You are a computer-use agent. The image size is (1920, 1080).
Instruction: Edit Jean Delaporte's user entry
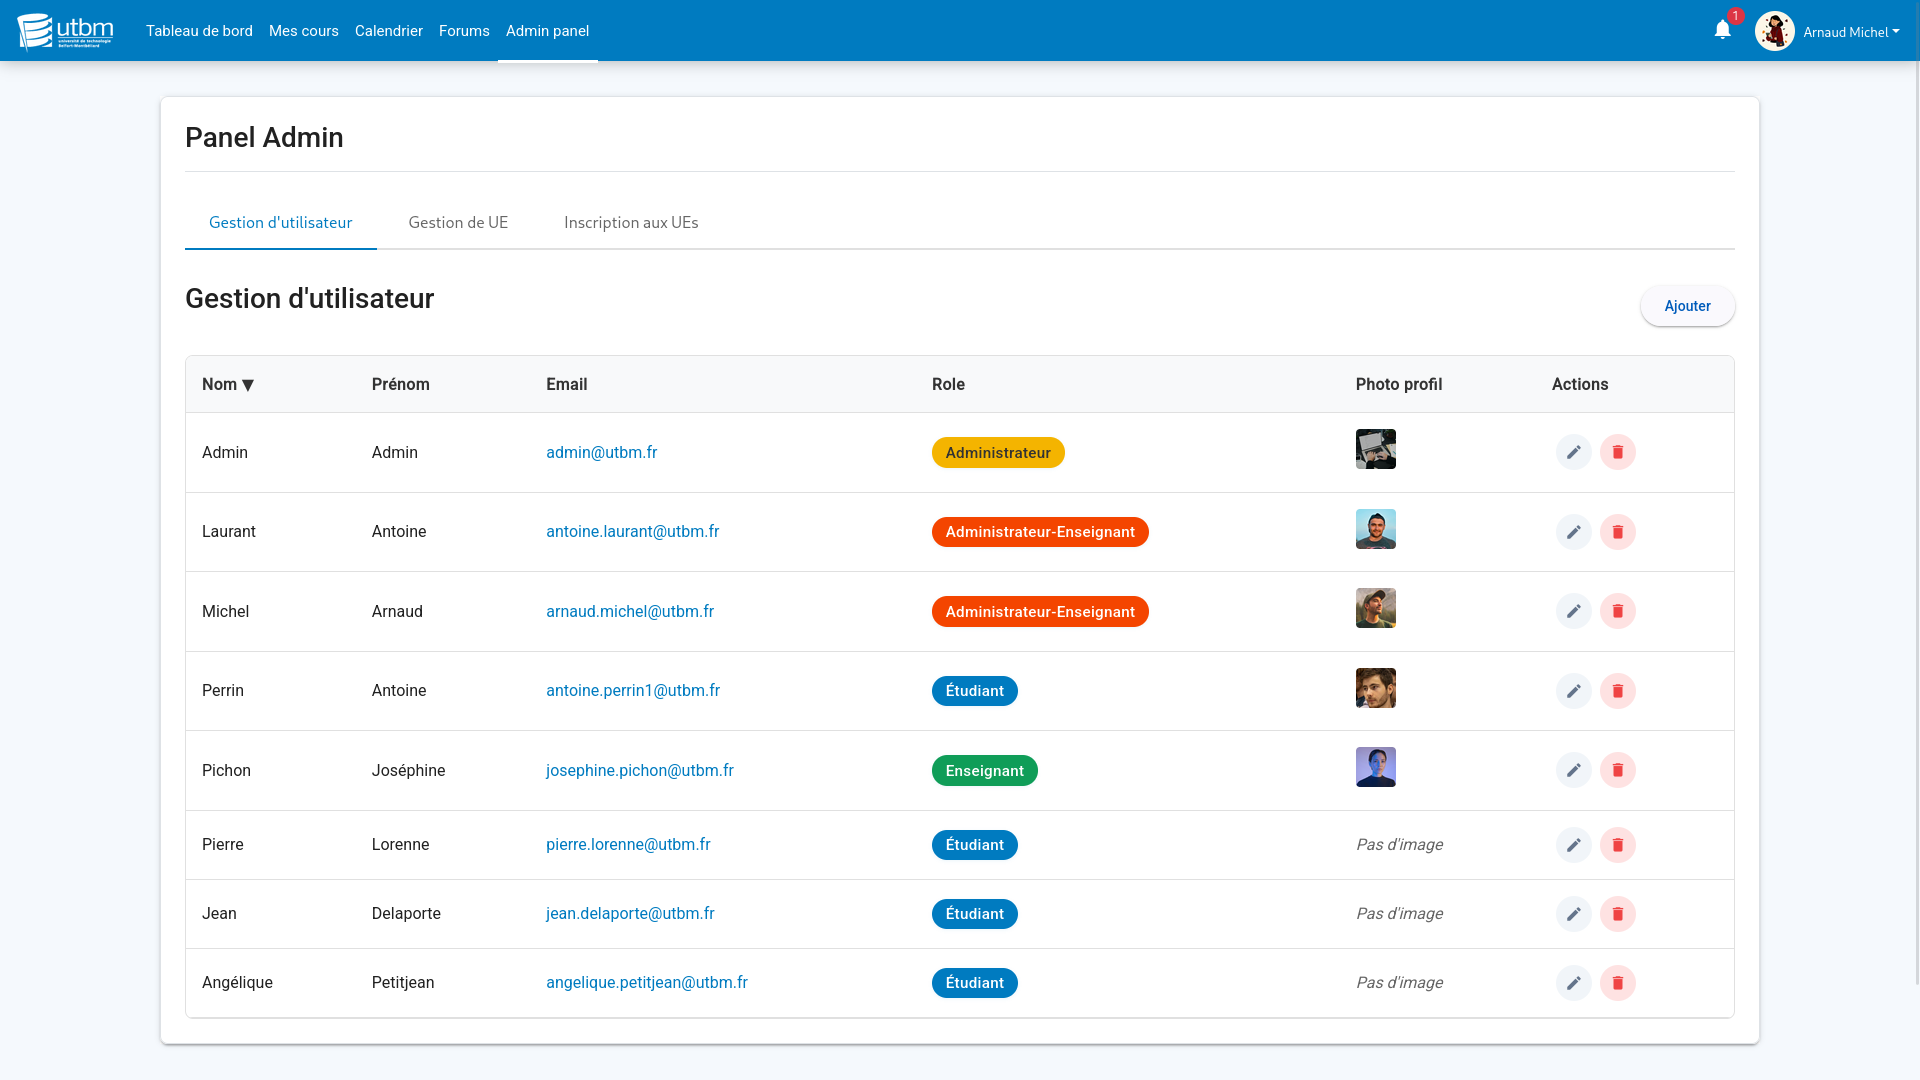point(1574,913)
